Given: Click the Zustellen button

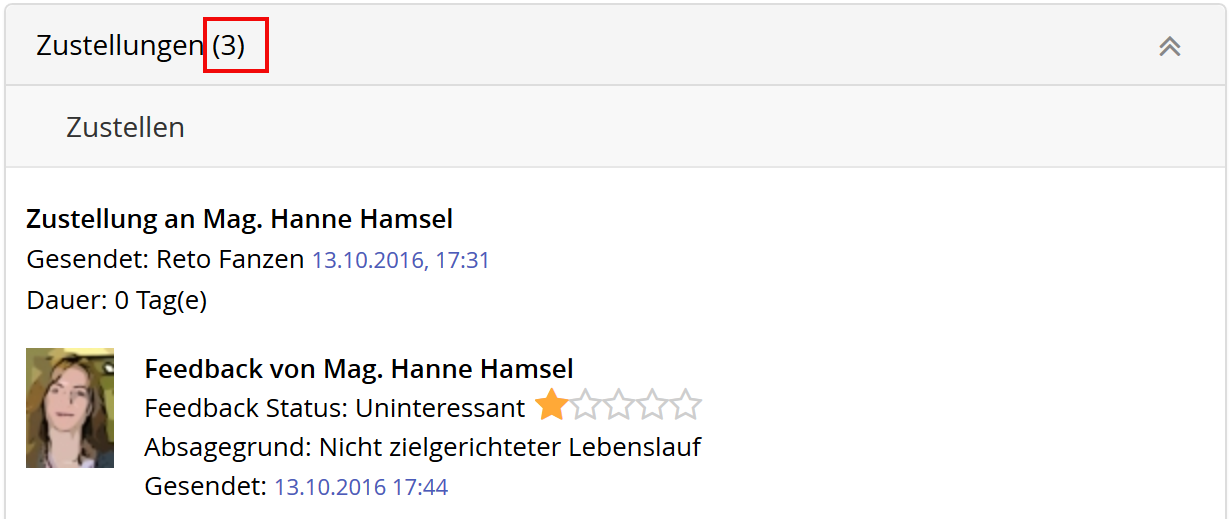Looking at the screenshot, I should pos(125,127).
